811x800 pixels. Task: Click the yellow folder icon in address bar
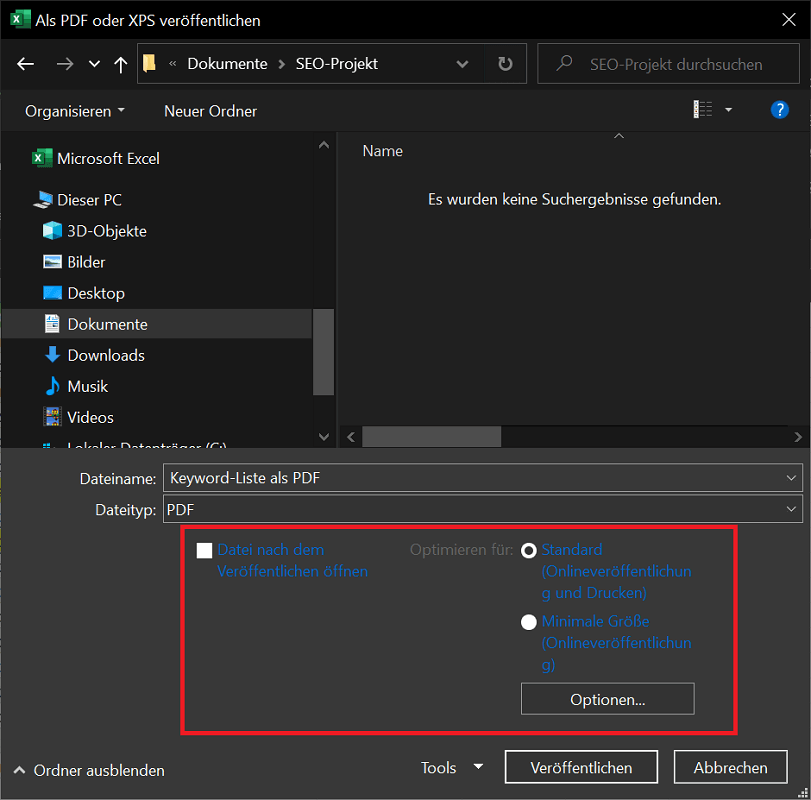[x=149, y=63]
